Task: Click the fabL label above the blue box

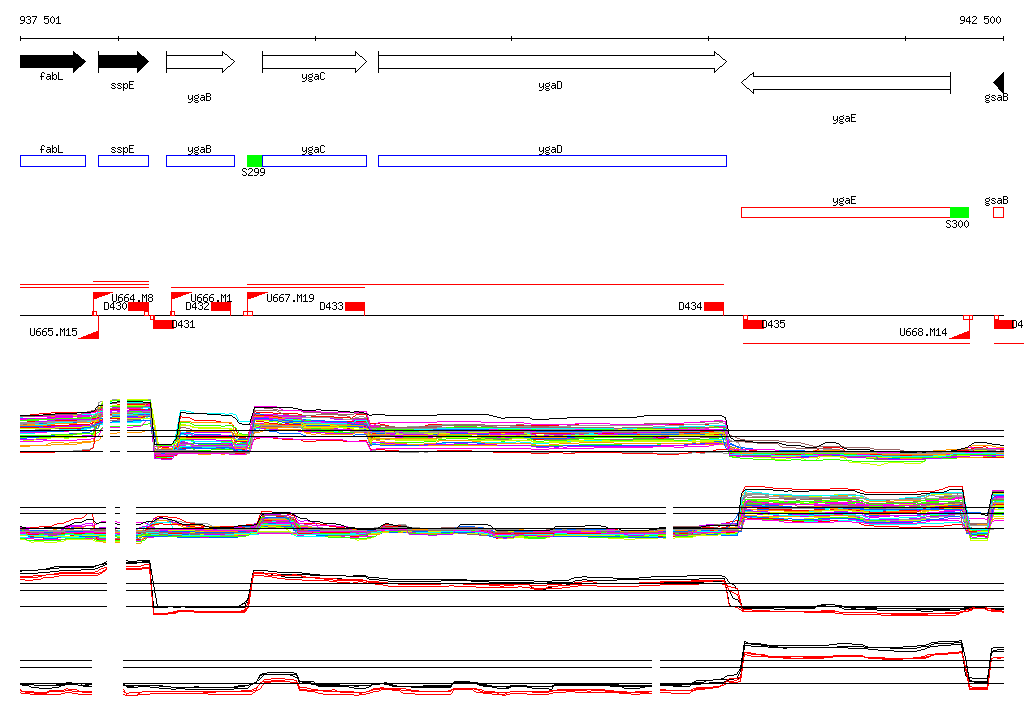Action: pos(52,149)
